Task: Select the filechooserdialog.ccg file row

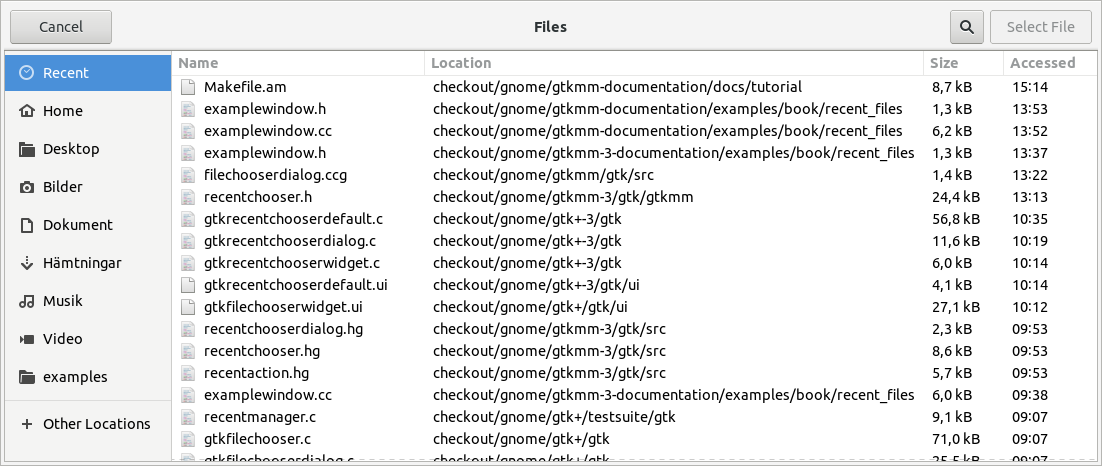Action: click(x=275, y=175)
